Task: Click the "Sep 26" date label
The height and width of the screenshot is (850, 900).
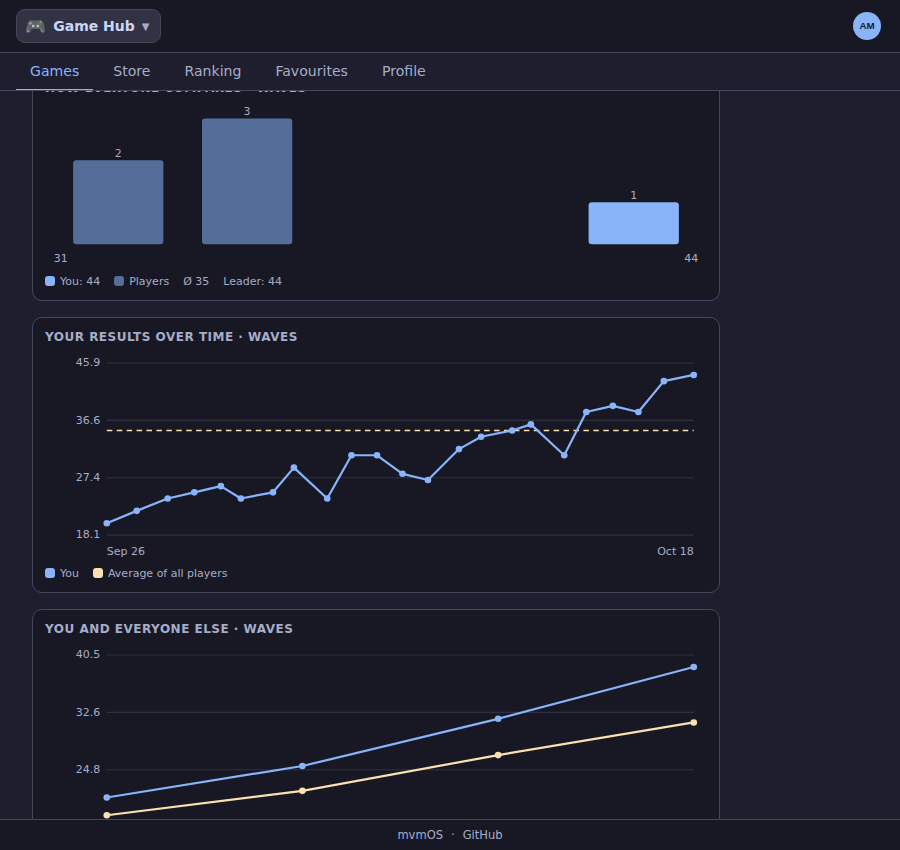Action: click(x=126, y=552)
